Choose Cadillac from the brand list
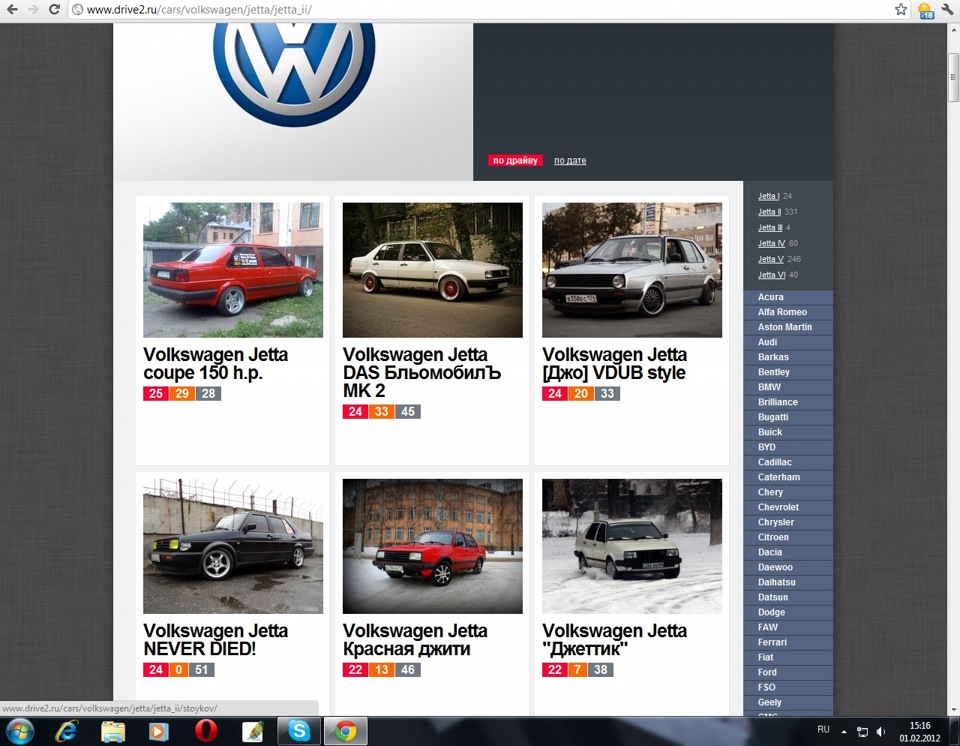960x746 pixels. 788,462
